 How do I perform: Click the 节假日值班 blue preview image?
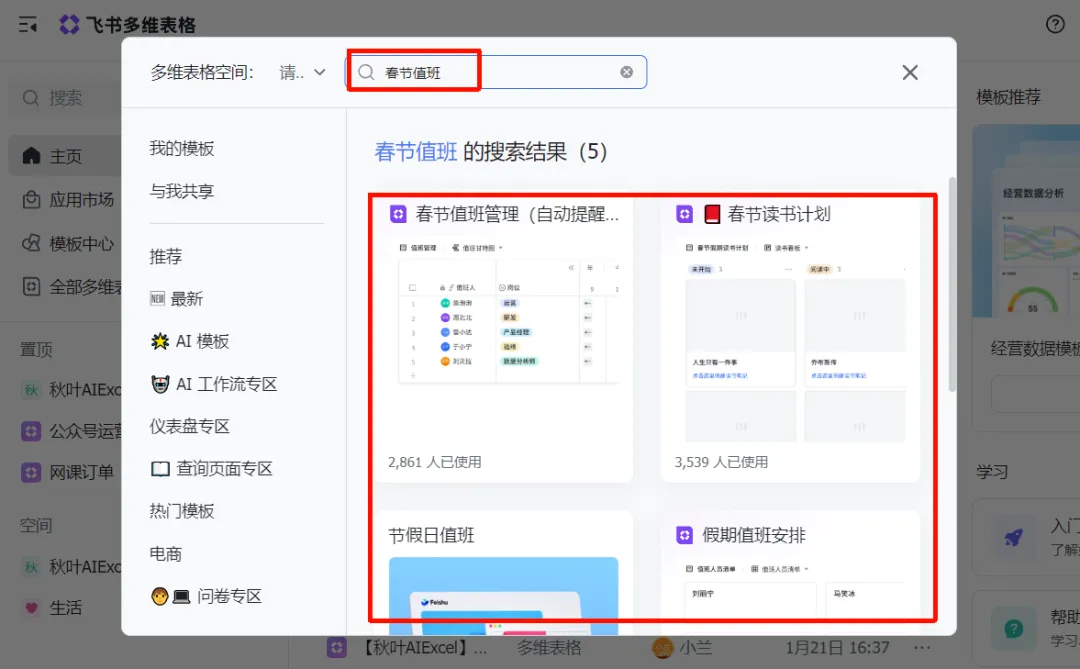(503, 596)
